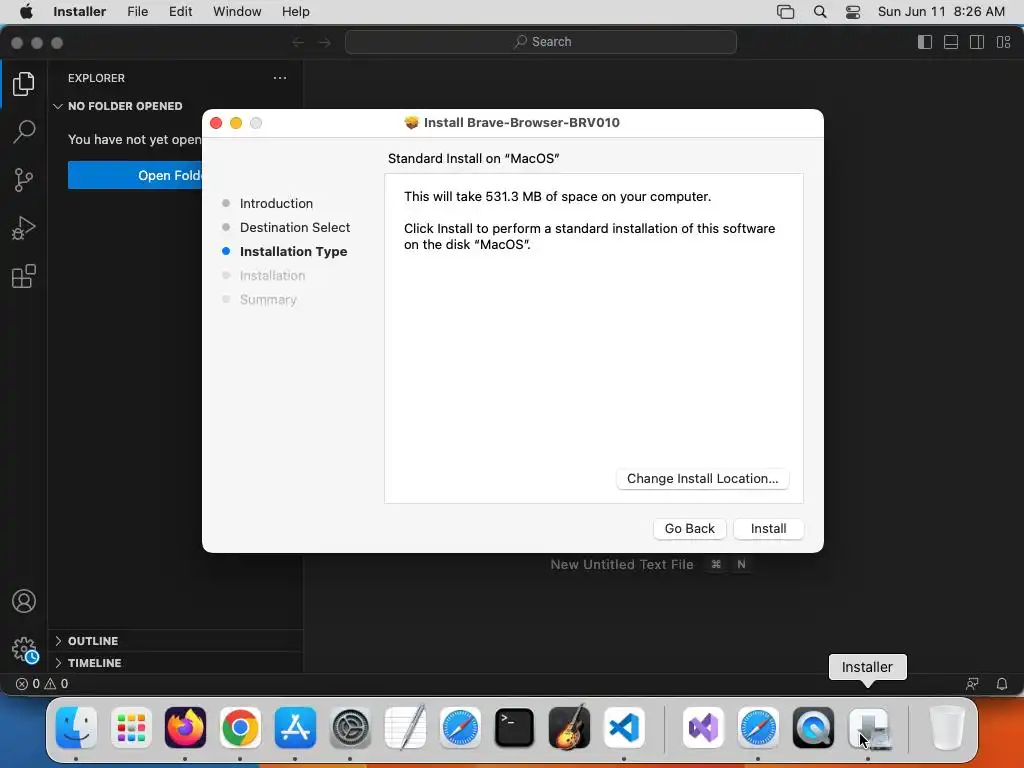Click the feedback icon in status bar

(x=972, y=684)
